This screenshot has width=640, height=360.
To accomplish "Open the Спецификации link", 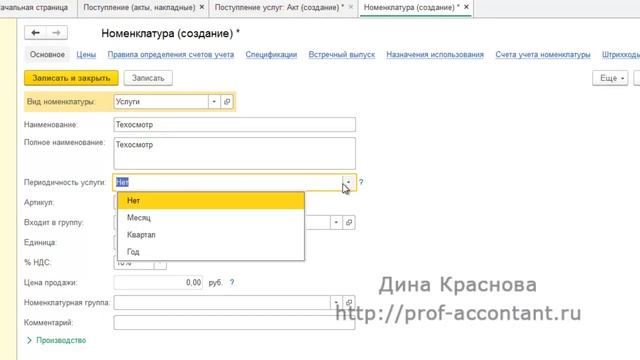I will pos(271,55).
